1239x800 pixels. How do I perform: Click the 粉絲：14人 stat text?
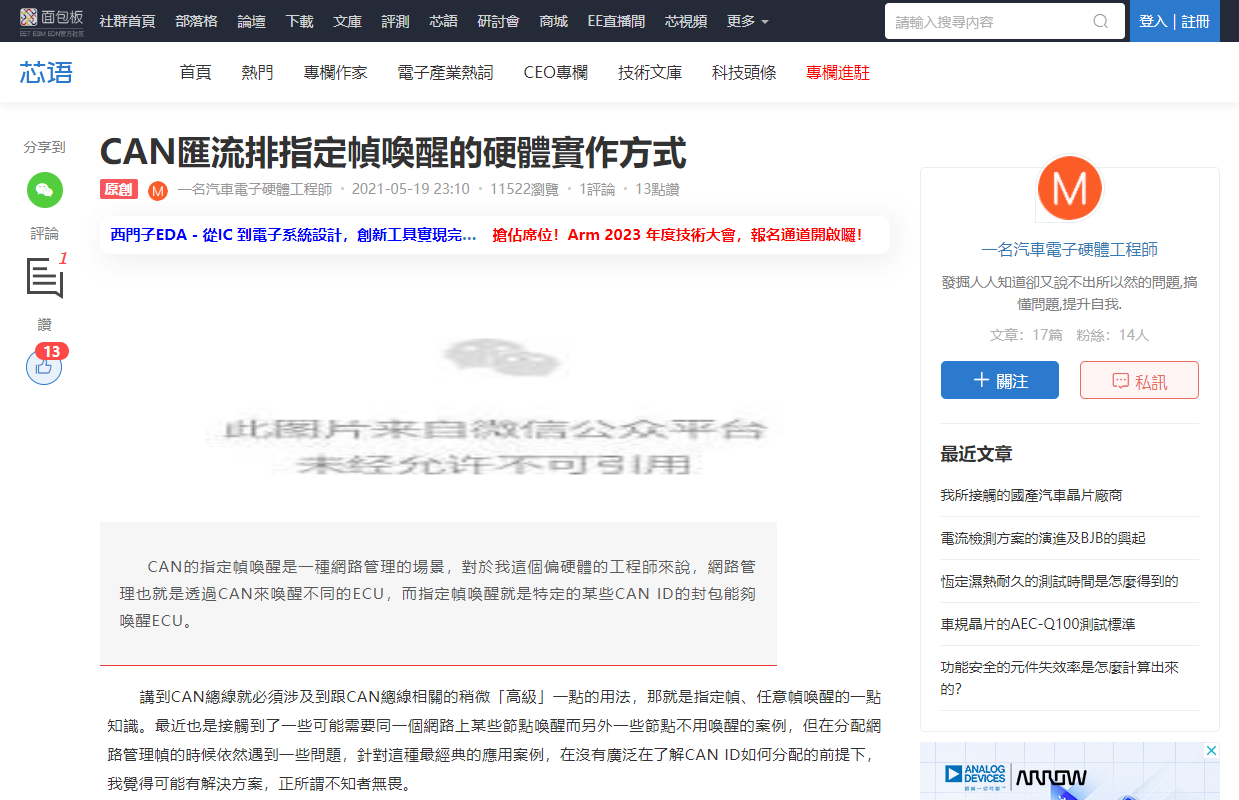1112,335
